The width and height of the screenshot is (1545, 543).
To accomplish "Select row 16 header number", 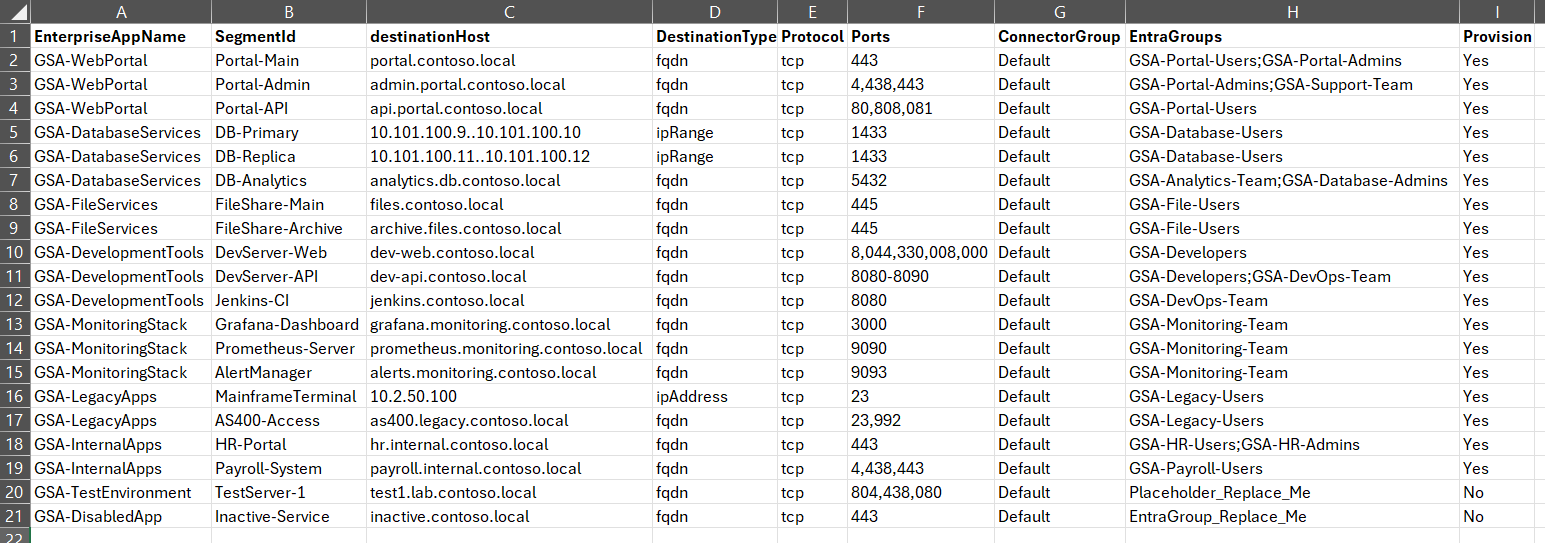I will [15, 396].
